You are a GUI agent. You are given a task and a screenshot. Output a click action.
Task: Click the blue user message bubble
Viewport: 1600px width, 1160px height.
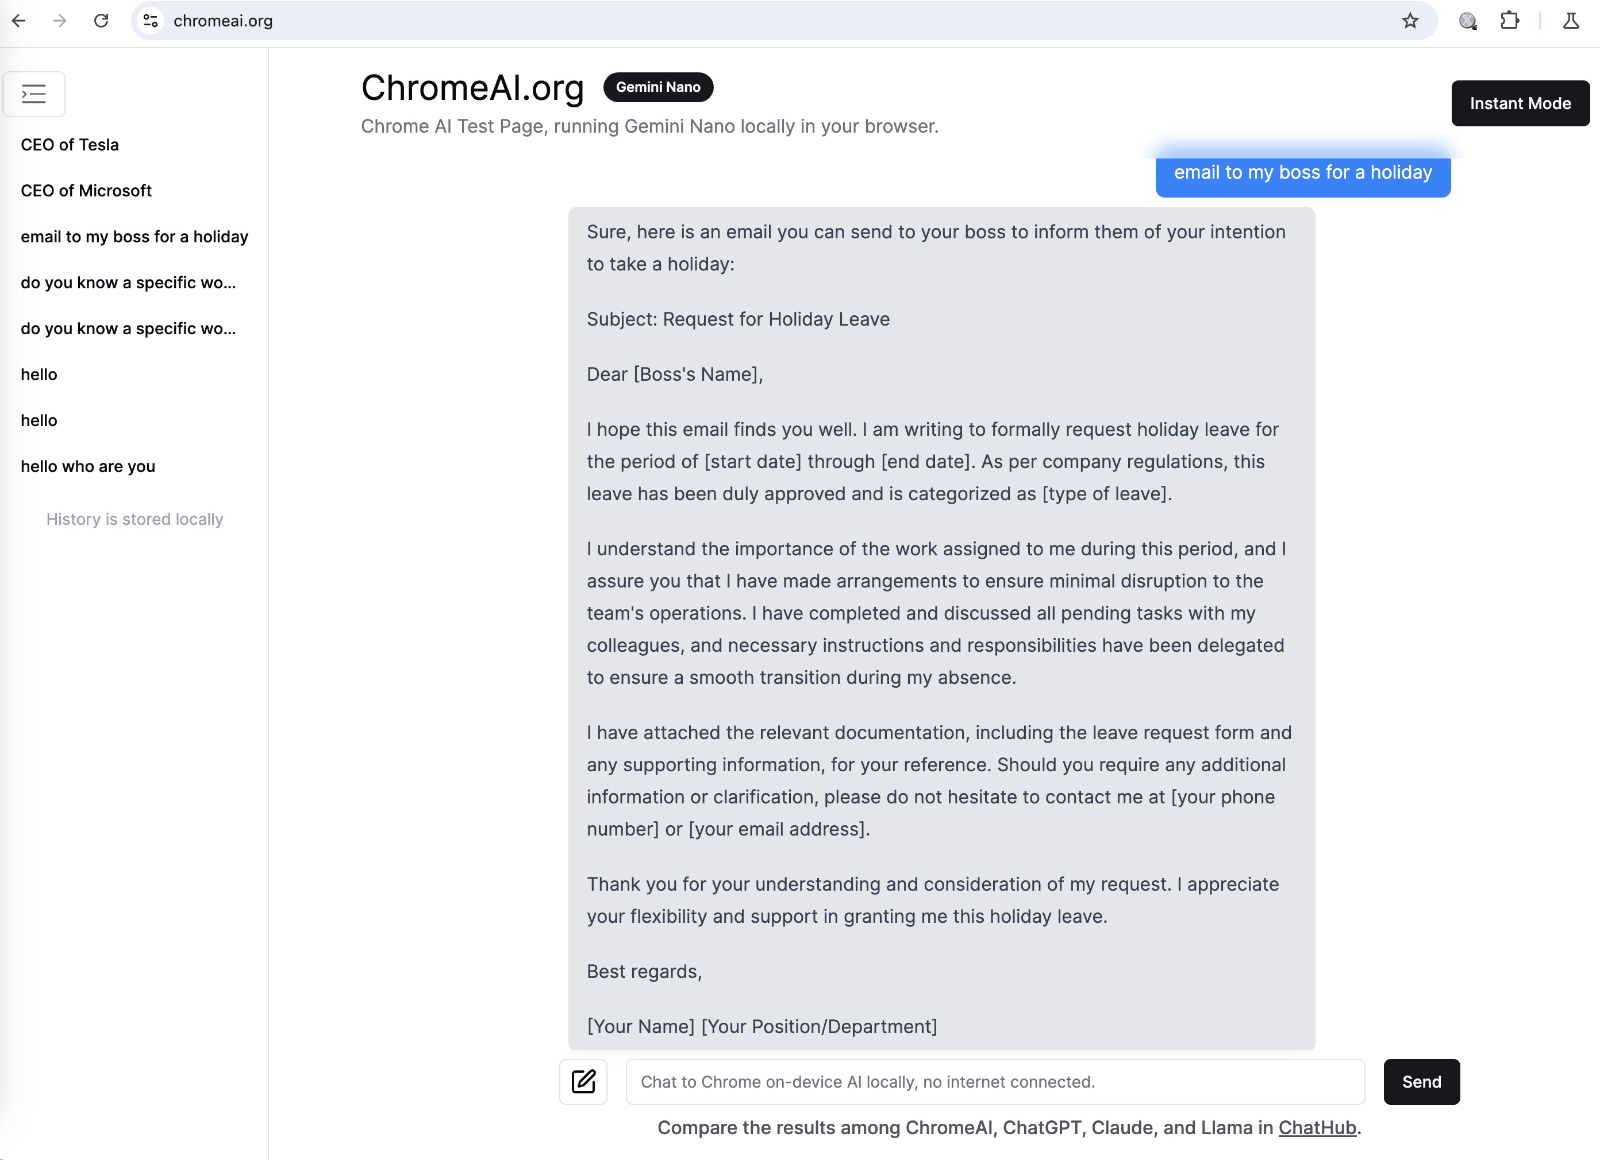point(1303,173)
